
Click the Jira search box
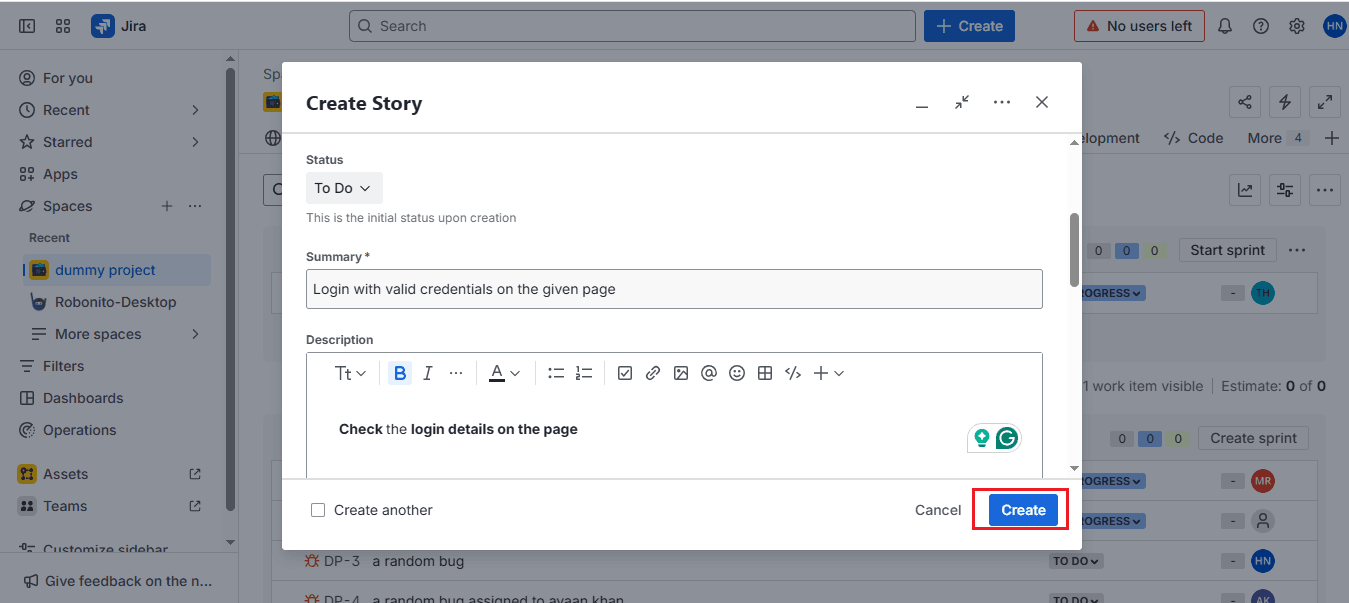click(632, 26)
